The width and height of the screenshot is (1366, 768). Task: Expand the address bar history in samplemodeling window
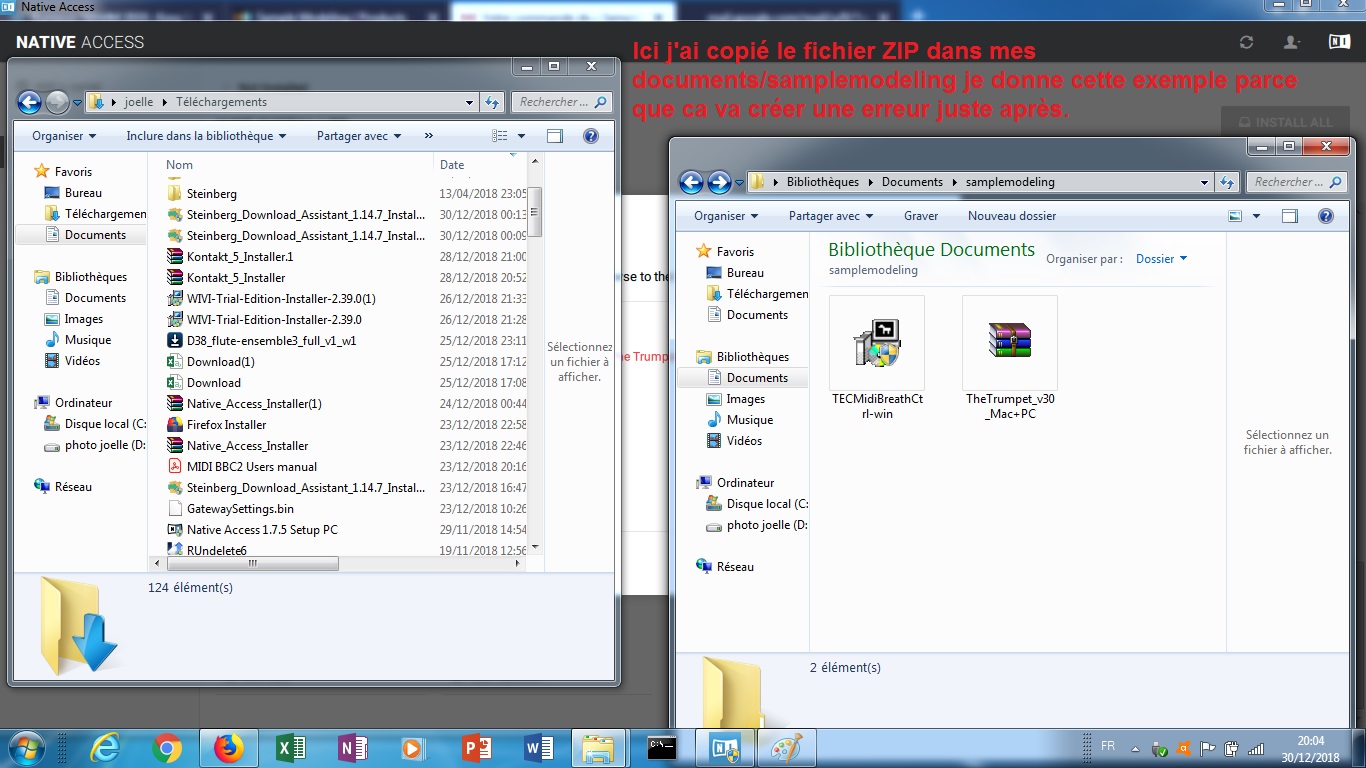point(1205,182)
